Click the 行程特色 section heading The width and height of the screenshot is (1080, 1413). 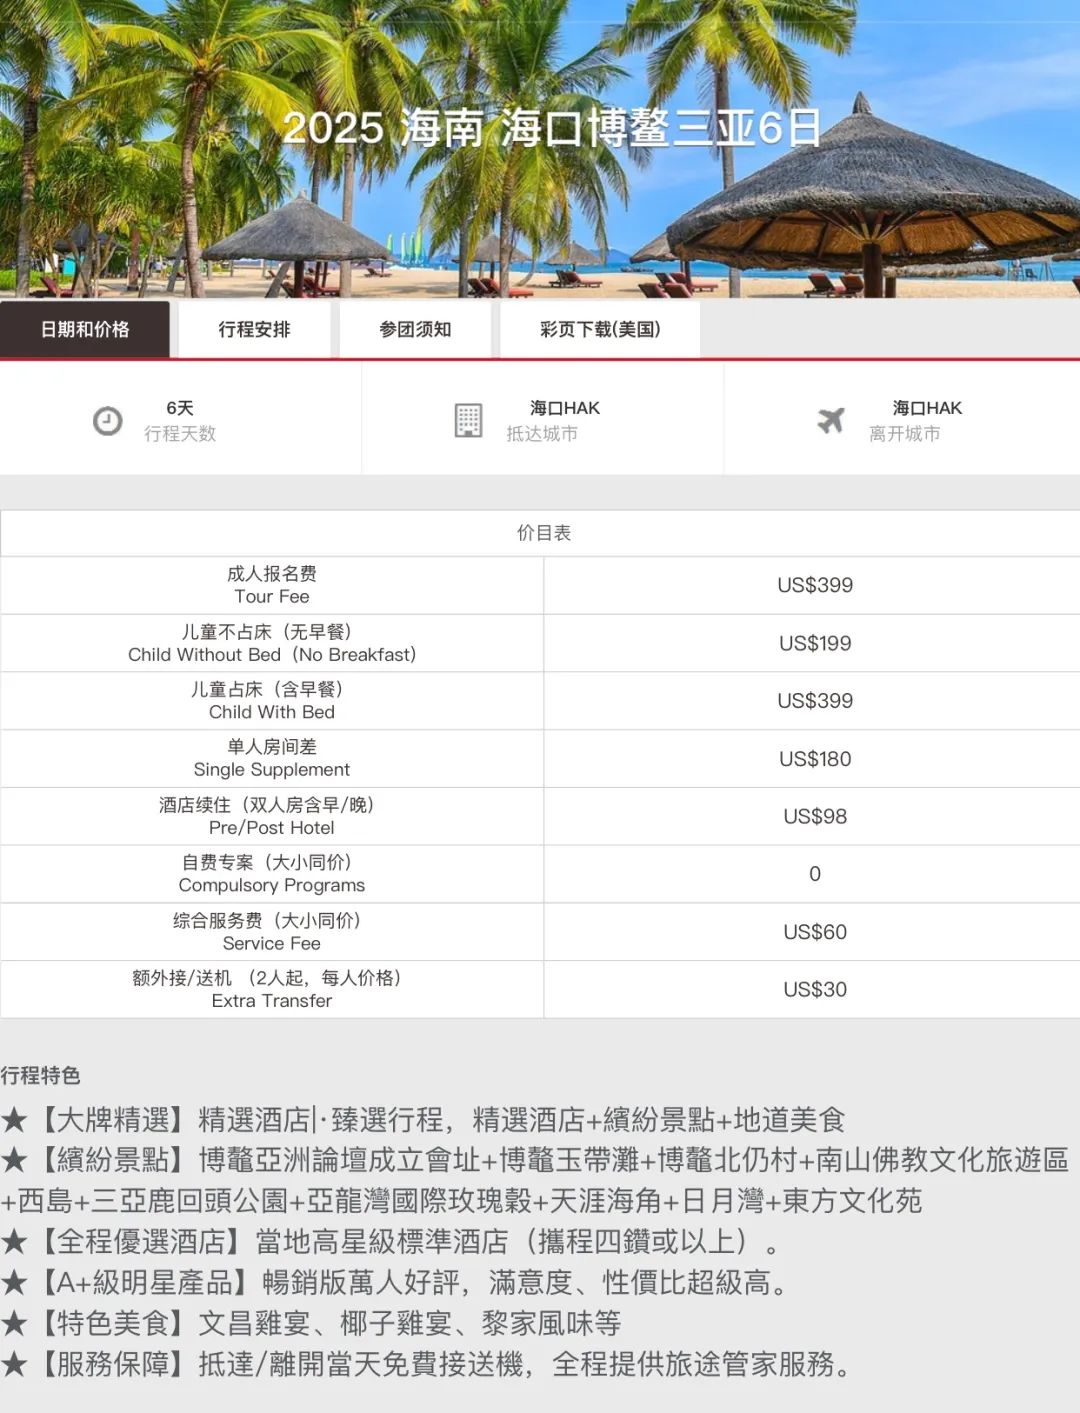(40, 1075)
